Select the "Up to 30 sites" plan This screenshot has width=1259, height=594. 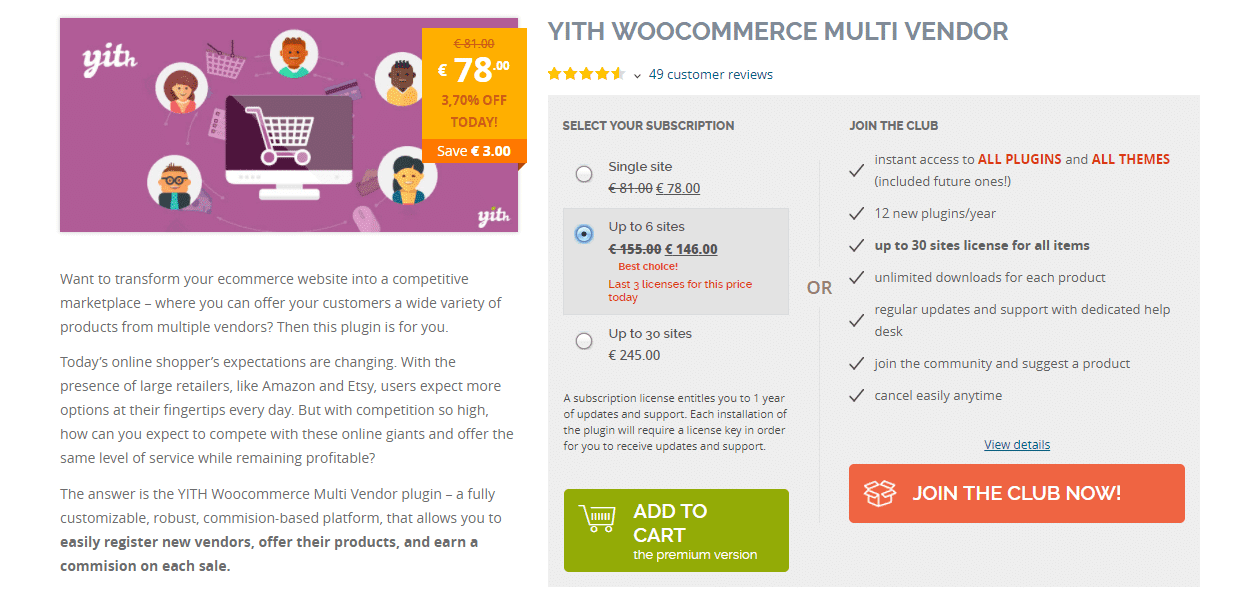coord(583,341)
